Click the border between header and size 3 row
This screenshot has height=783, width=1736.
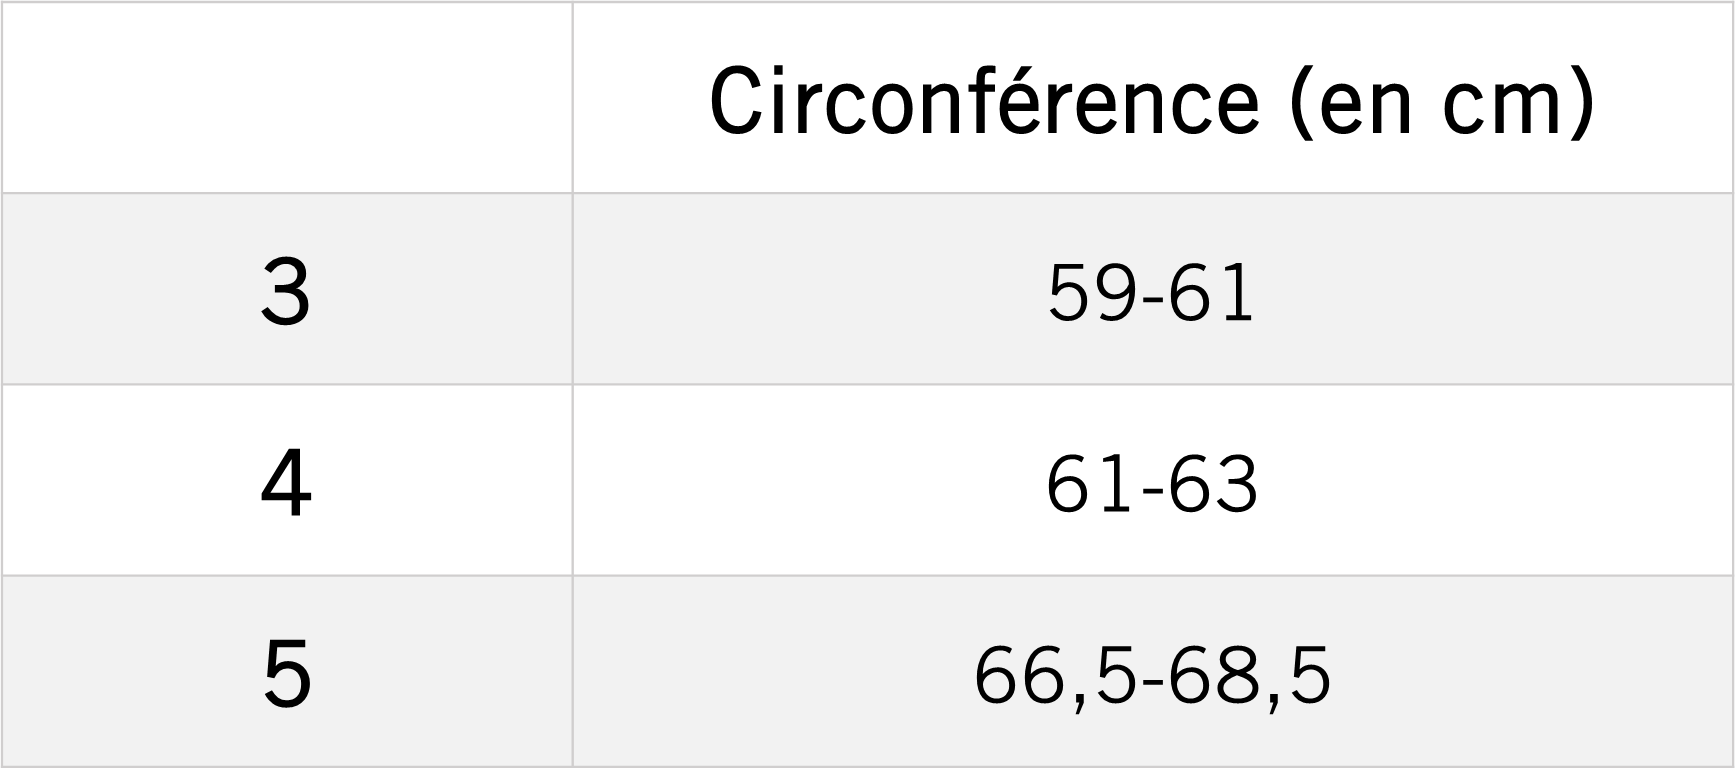pyautogui.click(x=868, y=193)
